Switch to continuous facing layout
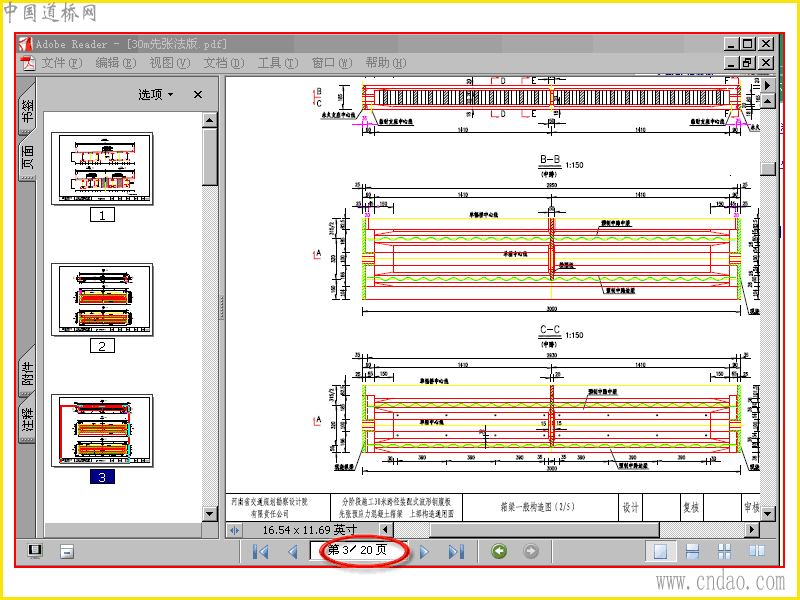The height and width of the screenshot is (600, 800). click(x=724, y=551)
